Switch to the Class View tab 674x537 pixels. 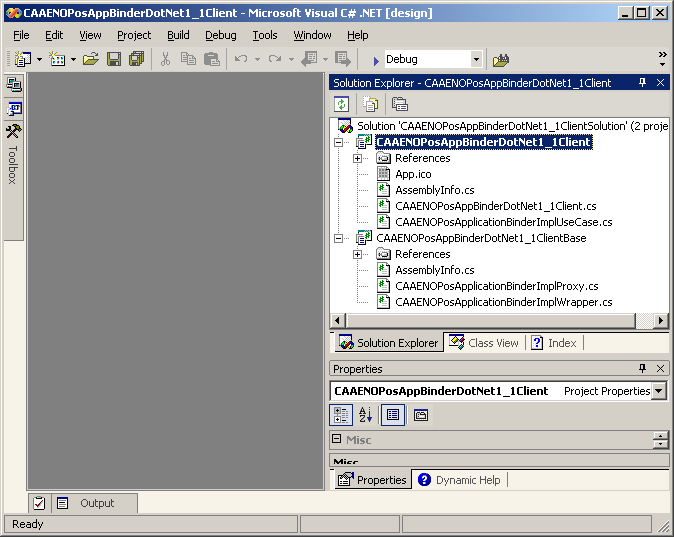pos(485,343)
